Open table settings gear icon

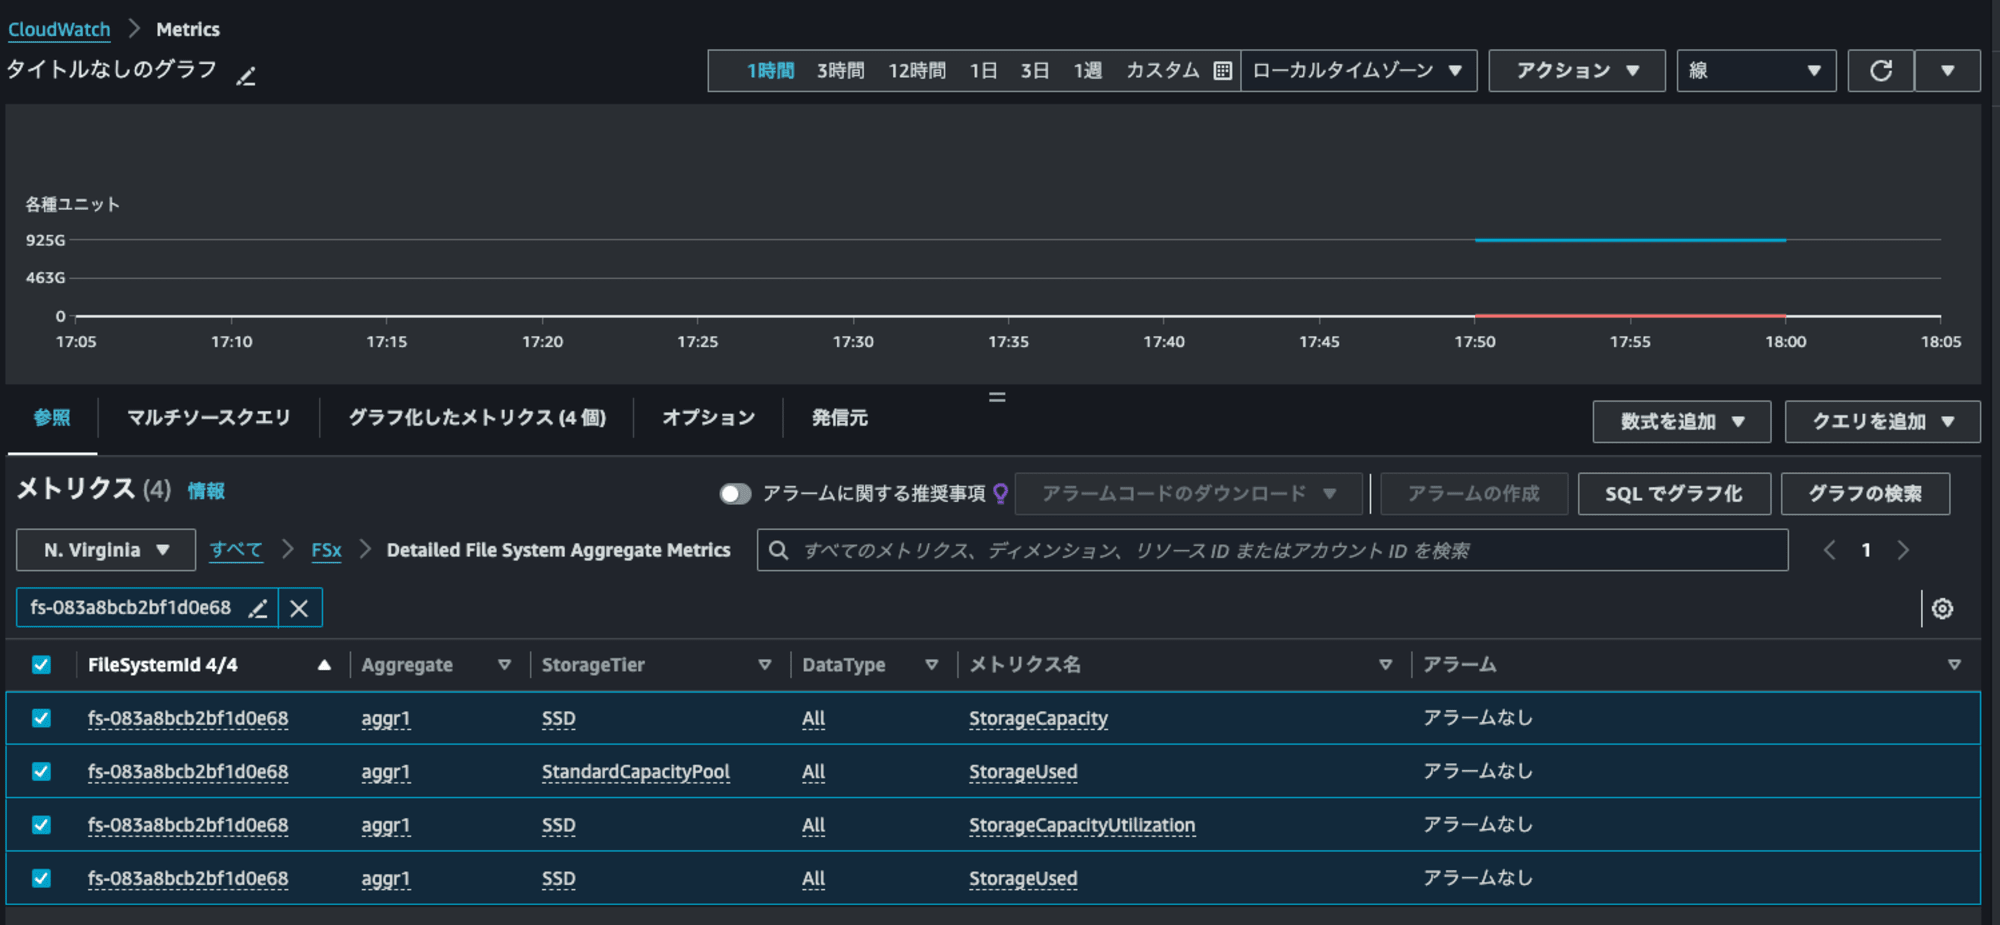[1942, 608]
